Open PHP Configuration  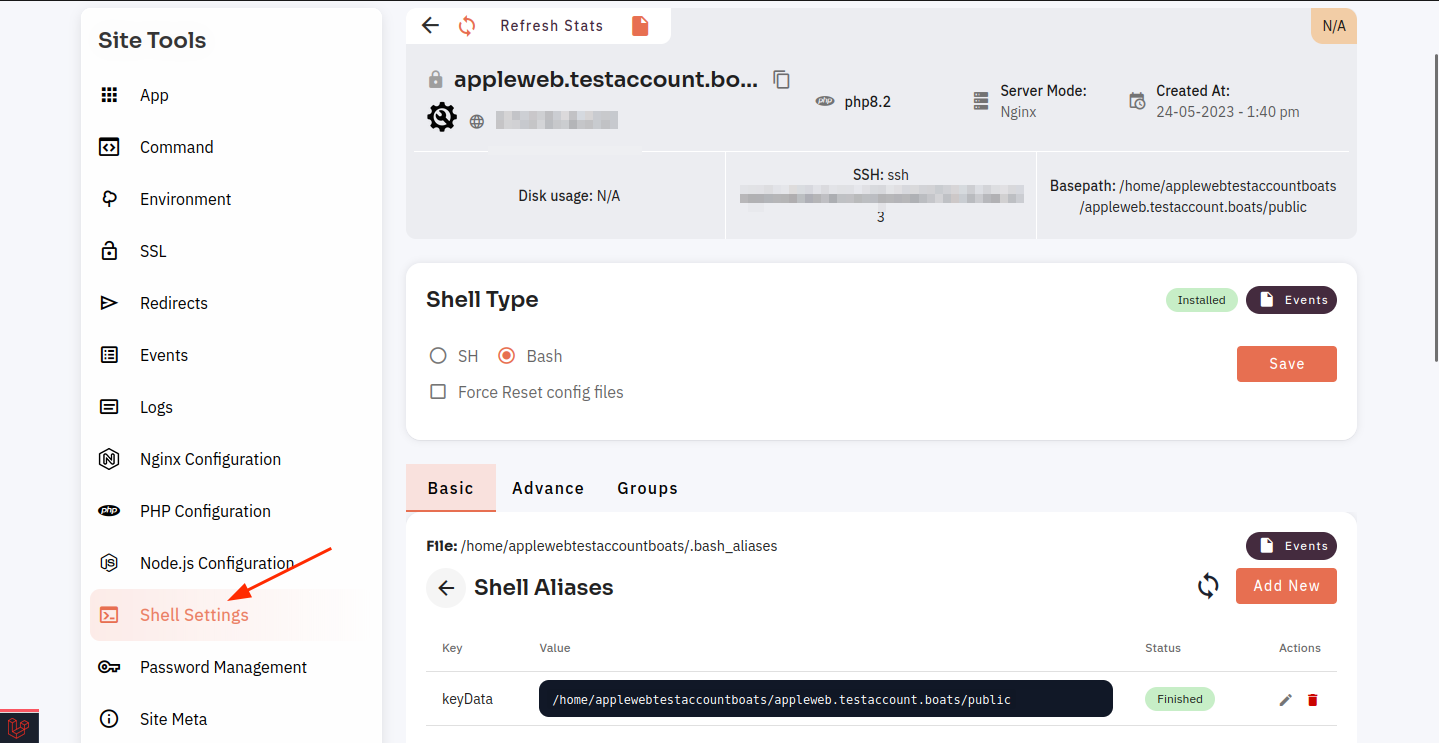pos(205,511)
